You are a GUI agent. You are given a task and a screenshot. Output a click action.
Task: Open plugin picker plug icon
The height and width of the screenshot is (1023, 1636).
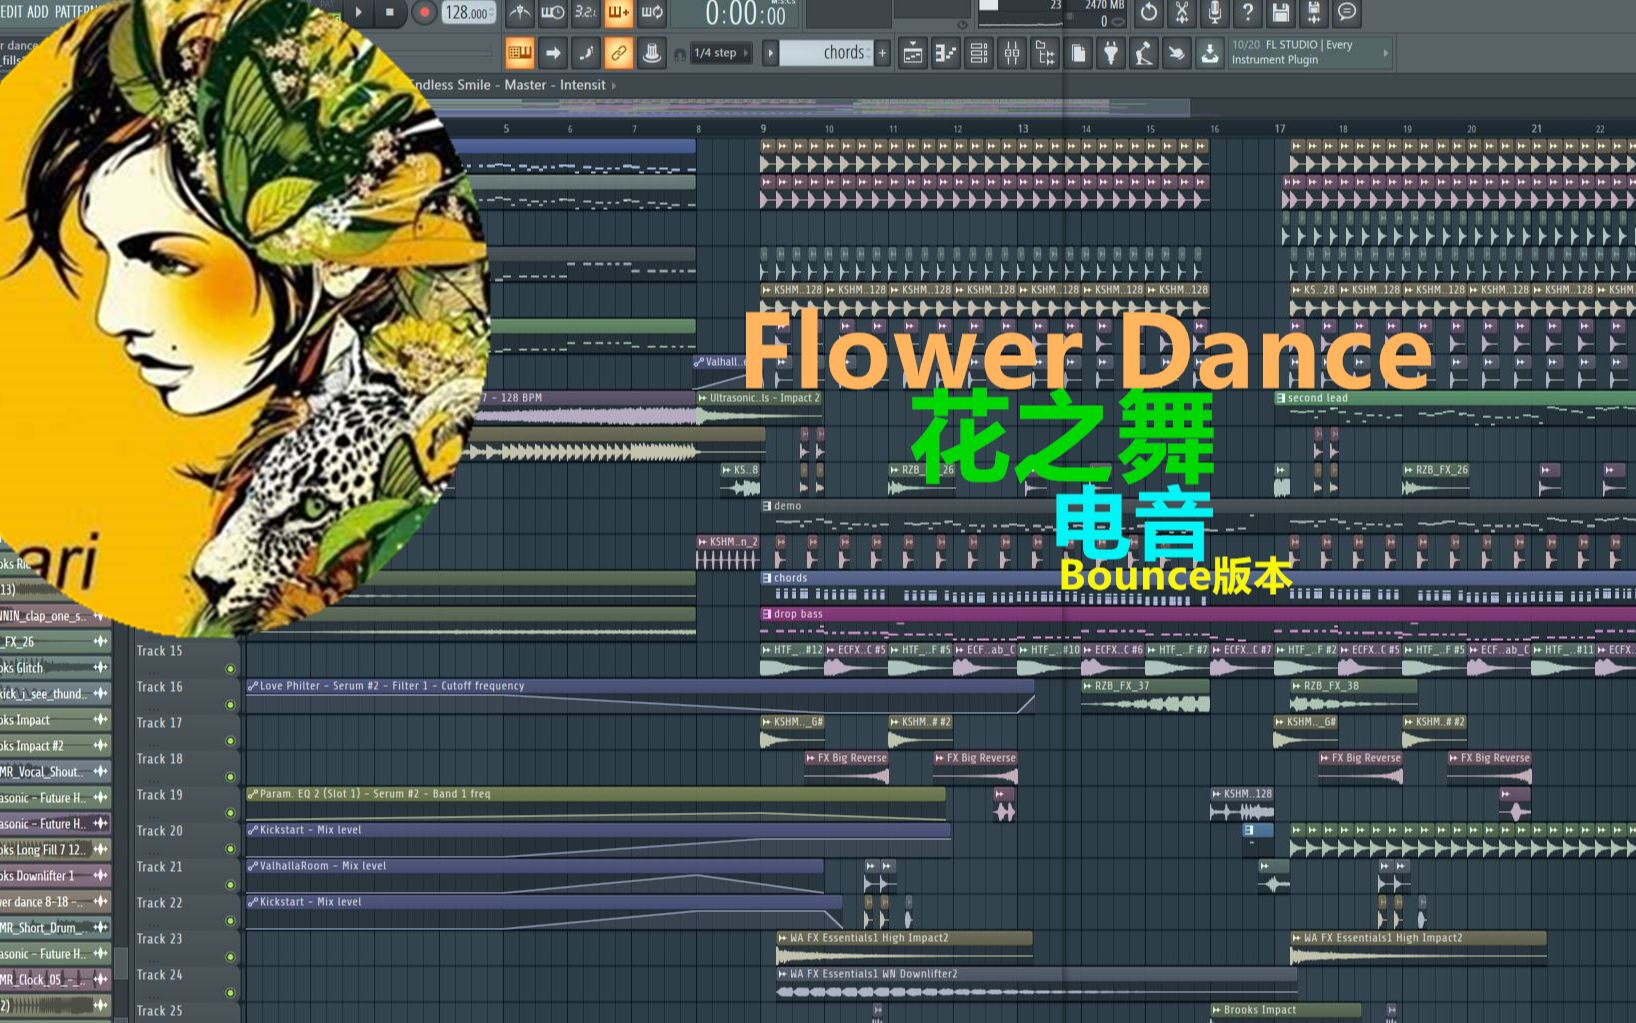[1111, 53]
